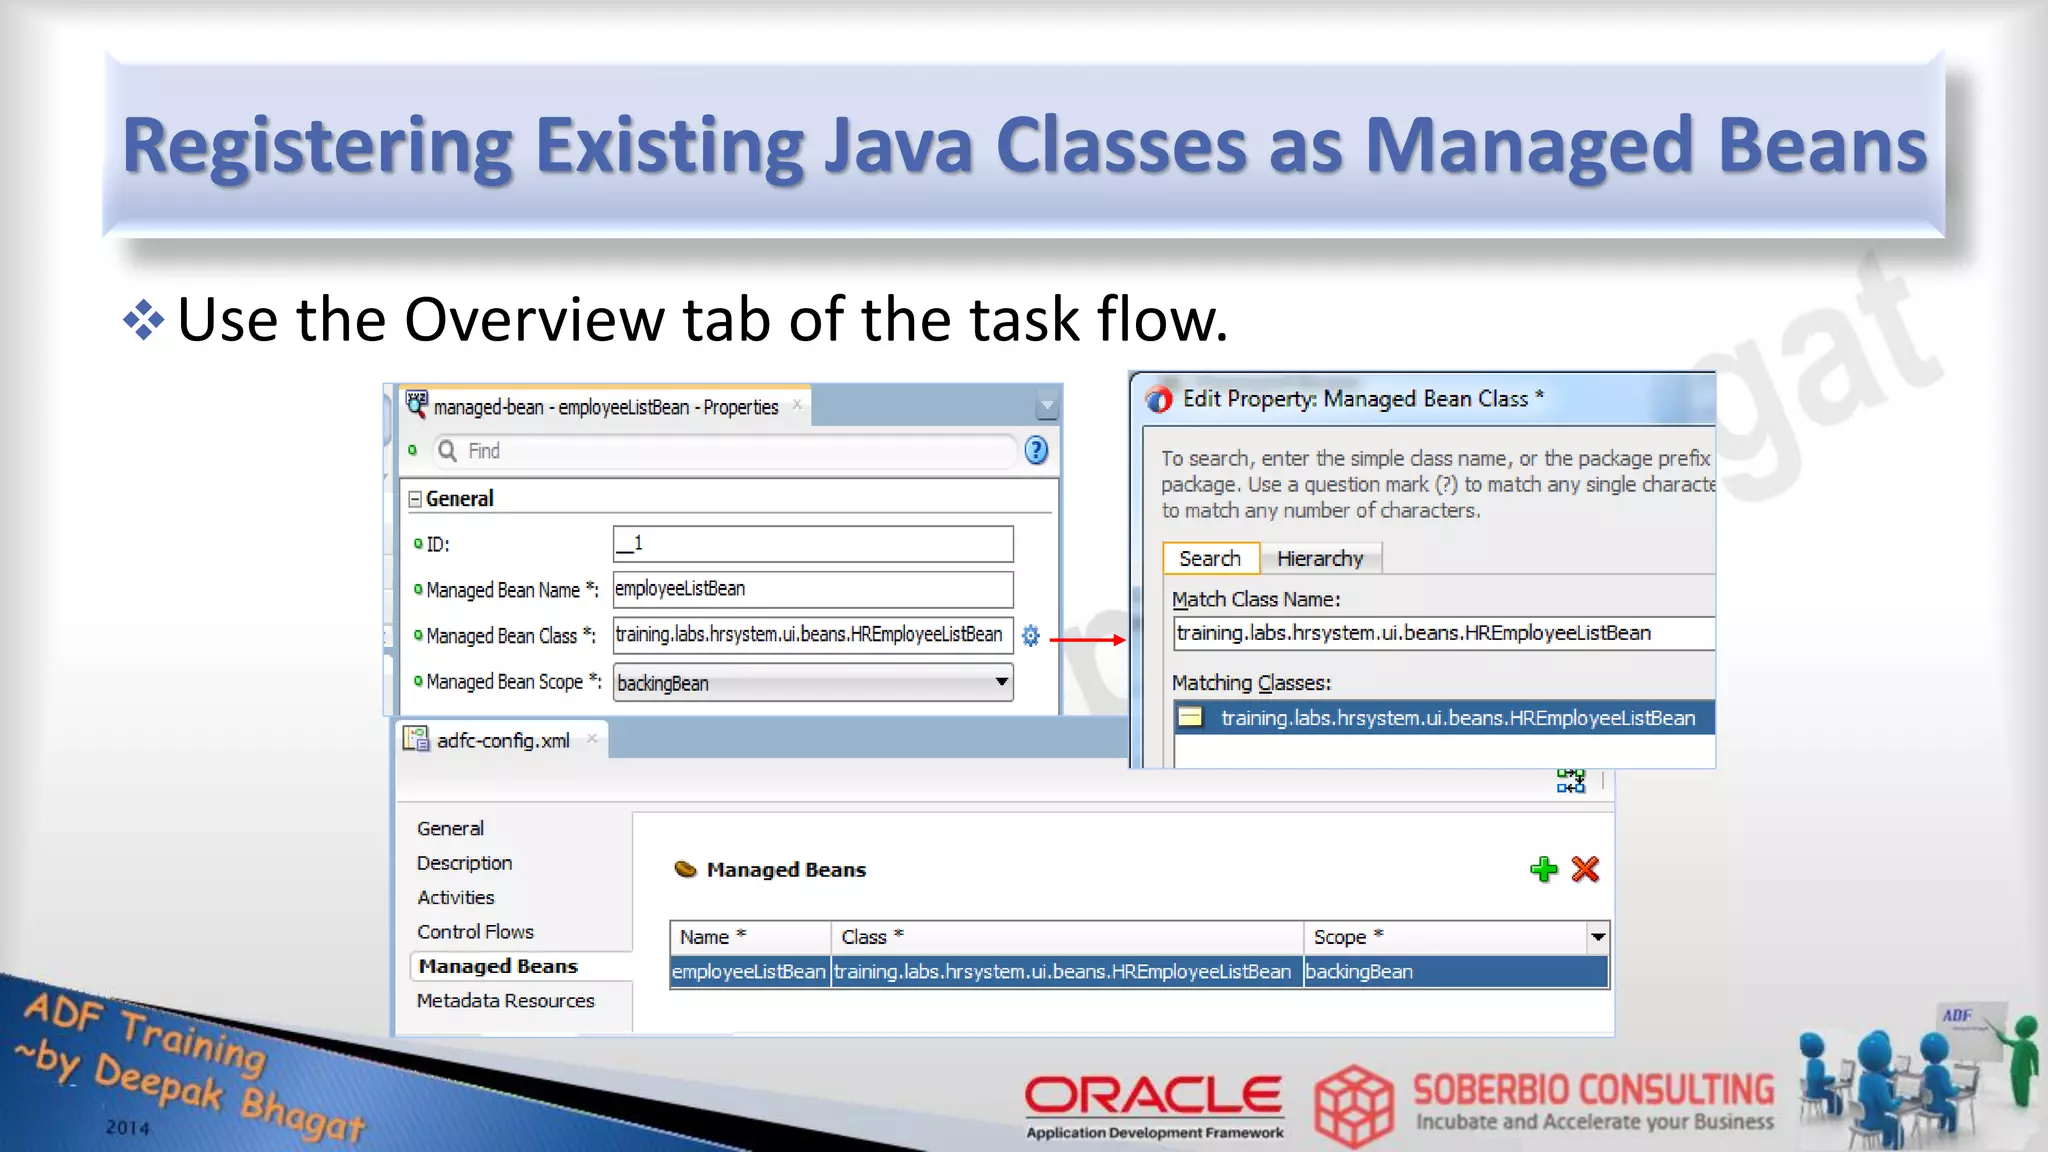Click red X to delete managed bean
Screen dimensions: 2048x1152
coord(1585,869)
